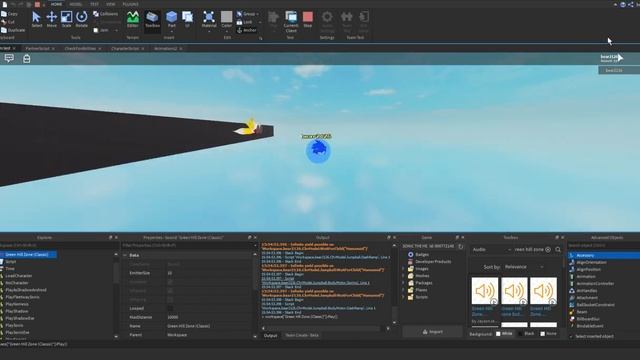Select None background radio in Toolbox
Screen dimensions: 640x360
click(x=542, y=334)
